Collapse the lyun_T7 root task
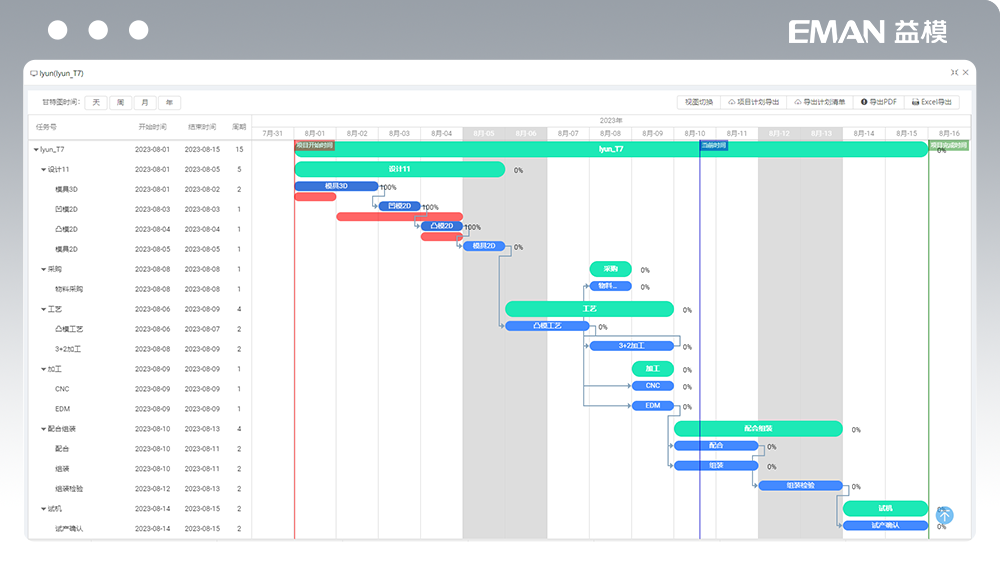Image resolution: width=1000 pixels, height=563 pixels. pos(37,149)
